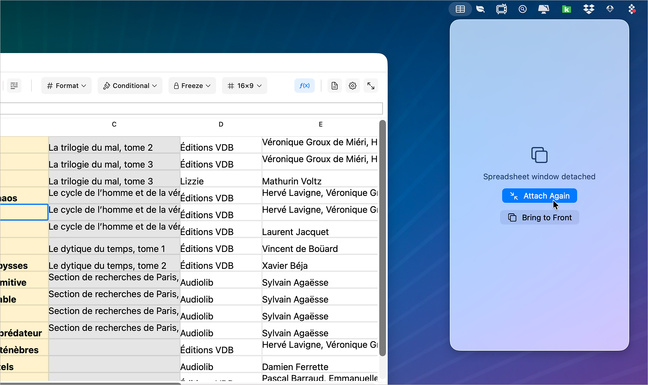The width and height of the screenshot is (648, 385).
Task: Expand the Freeze dropdown
Action: point(192,86)
